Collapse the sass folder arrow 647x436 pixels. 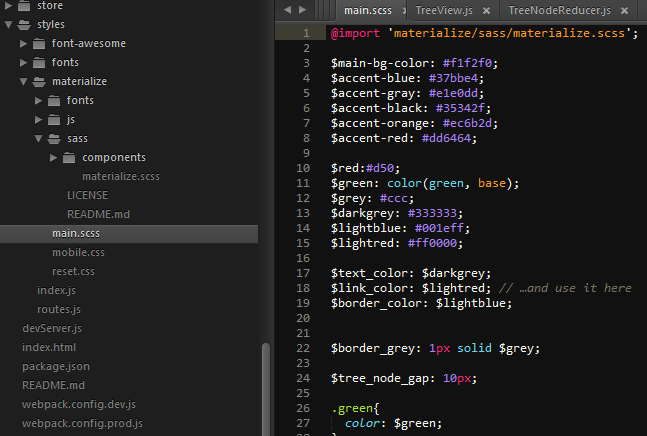coord(38,139)
